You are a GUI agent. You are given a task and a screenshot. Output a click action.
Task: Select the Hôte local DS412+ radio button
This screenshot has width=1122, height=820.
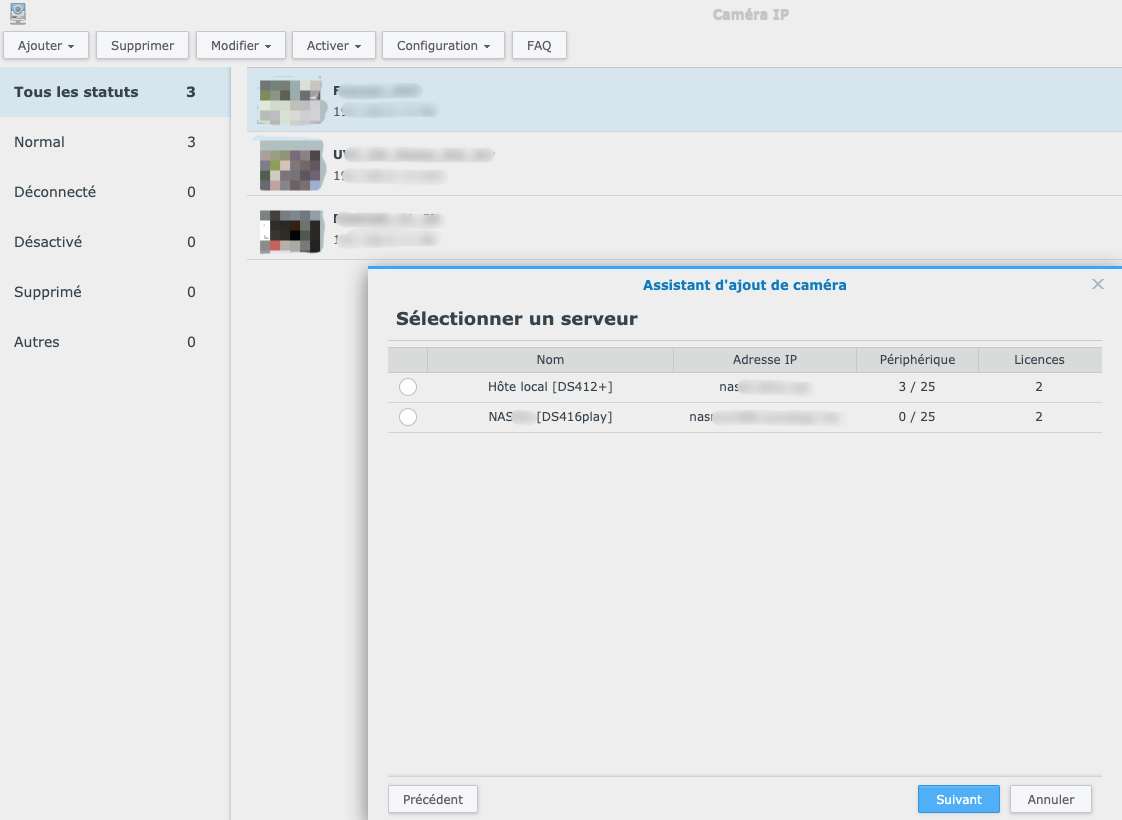click(x=408, y=387)
